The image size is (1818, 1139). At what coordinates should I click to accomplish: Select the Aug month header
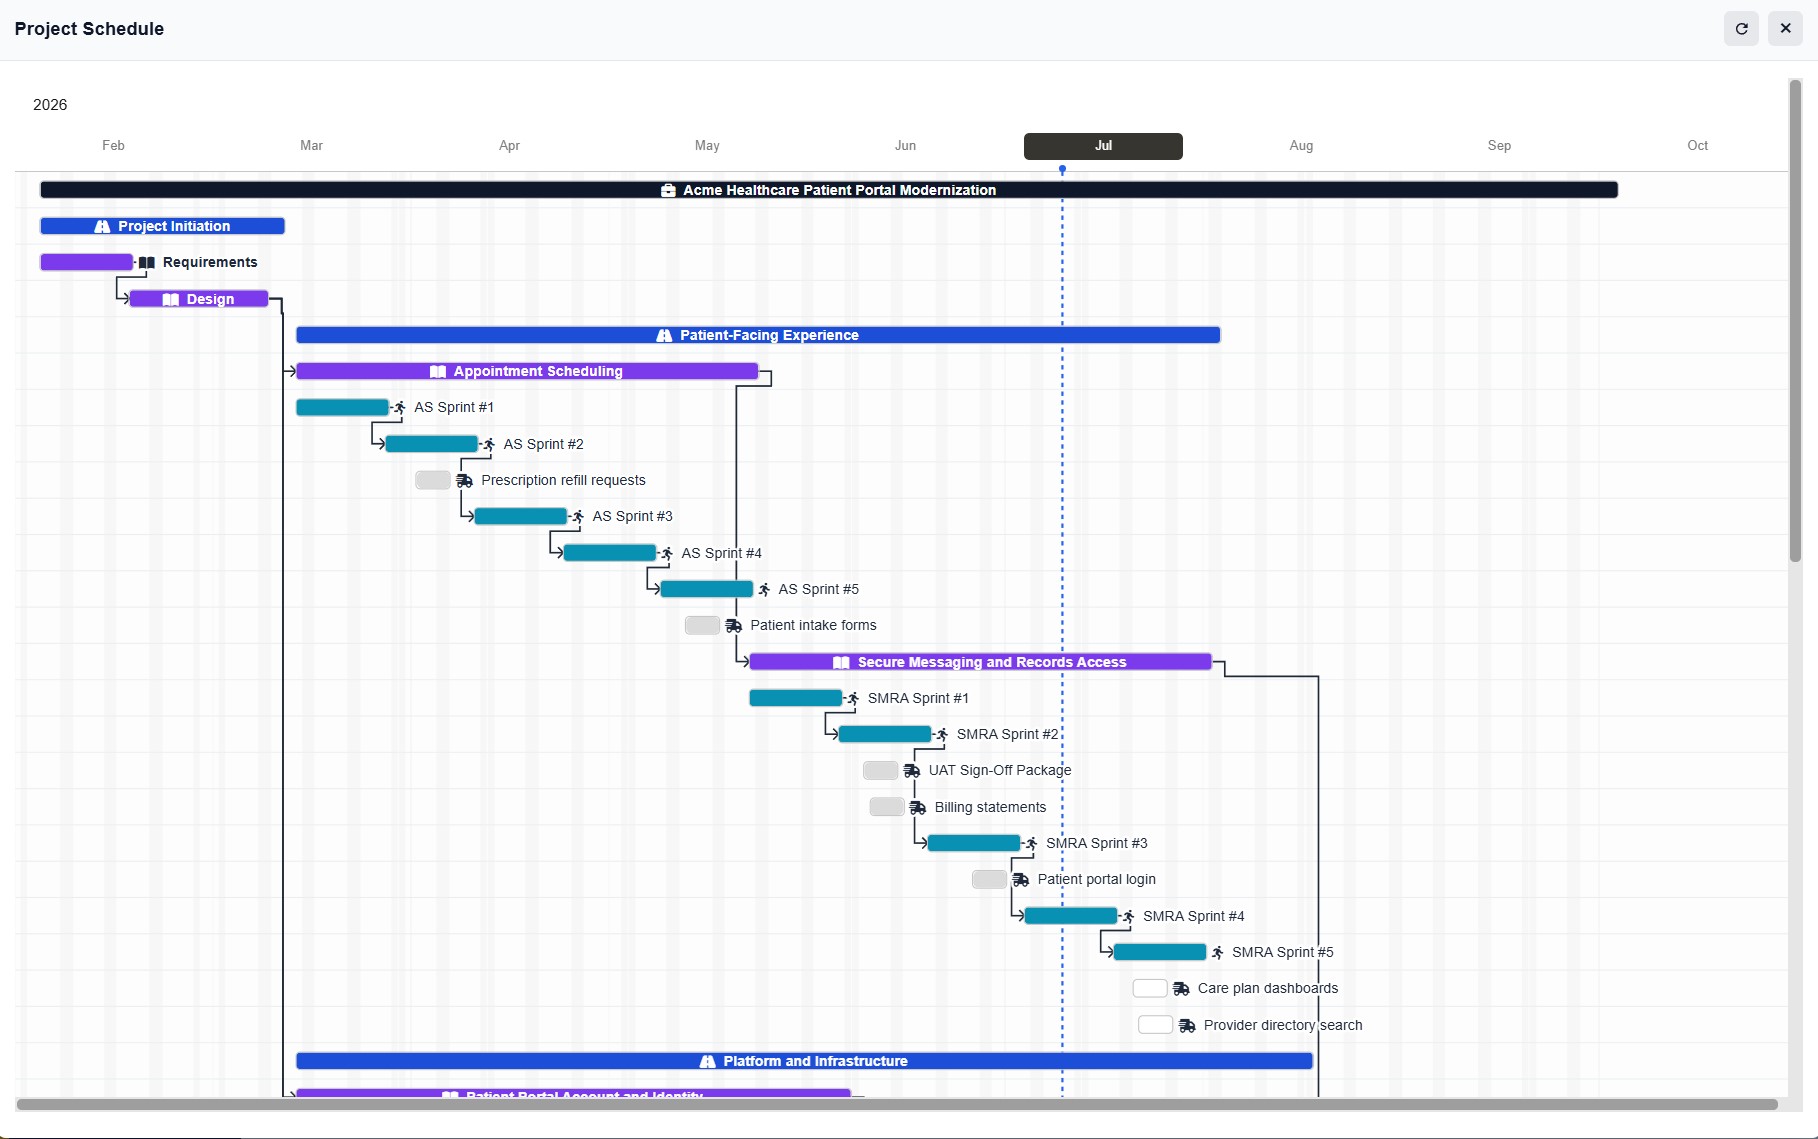(x=1301, y=146)
